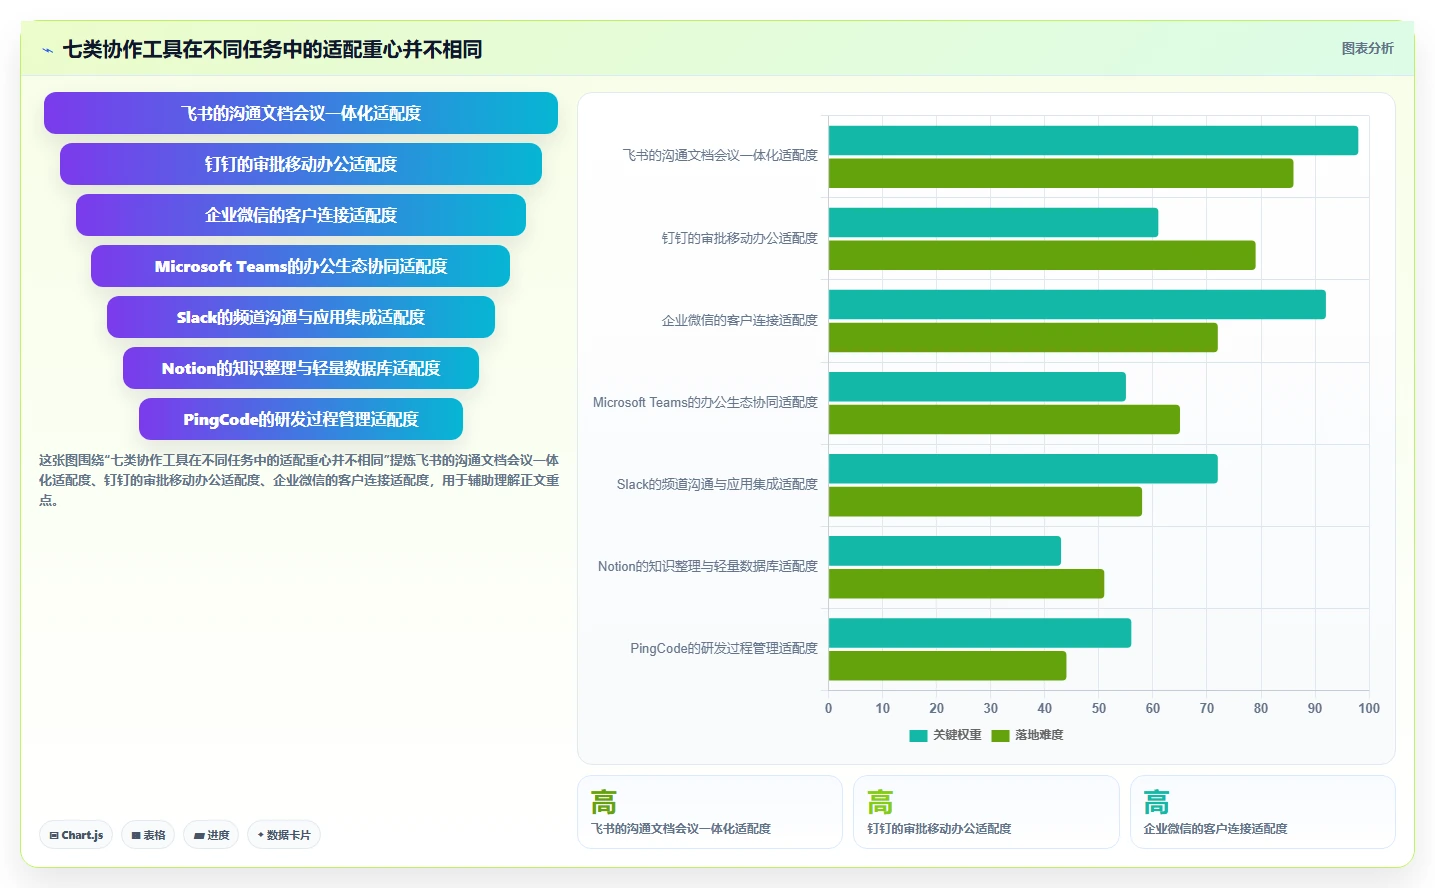This screenshot has height=888, width=1435.
Task: Select the 钉钉的审批移动办公适配度 funnel bar
Action: pos(301,164)
